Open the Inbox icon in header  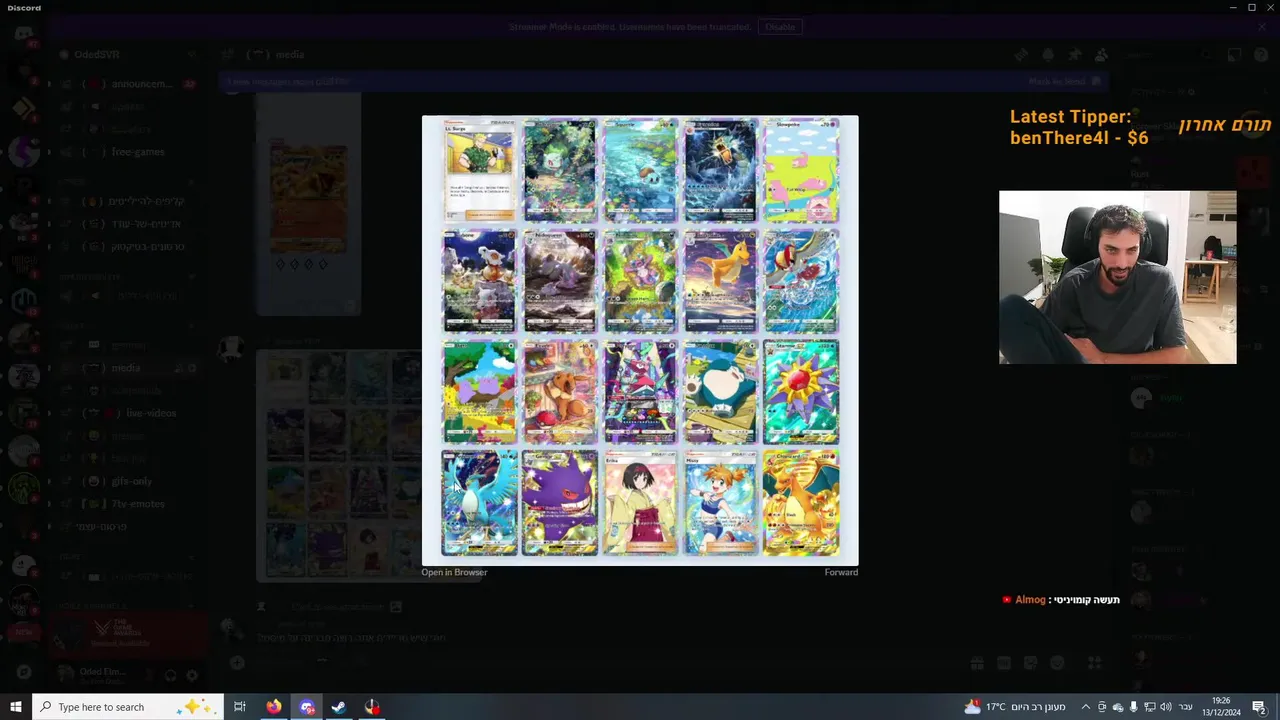click(x=1235, y=55)
